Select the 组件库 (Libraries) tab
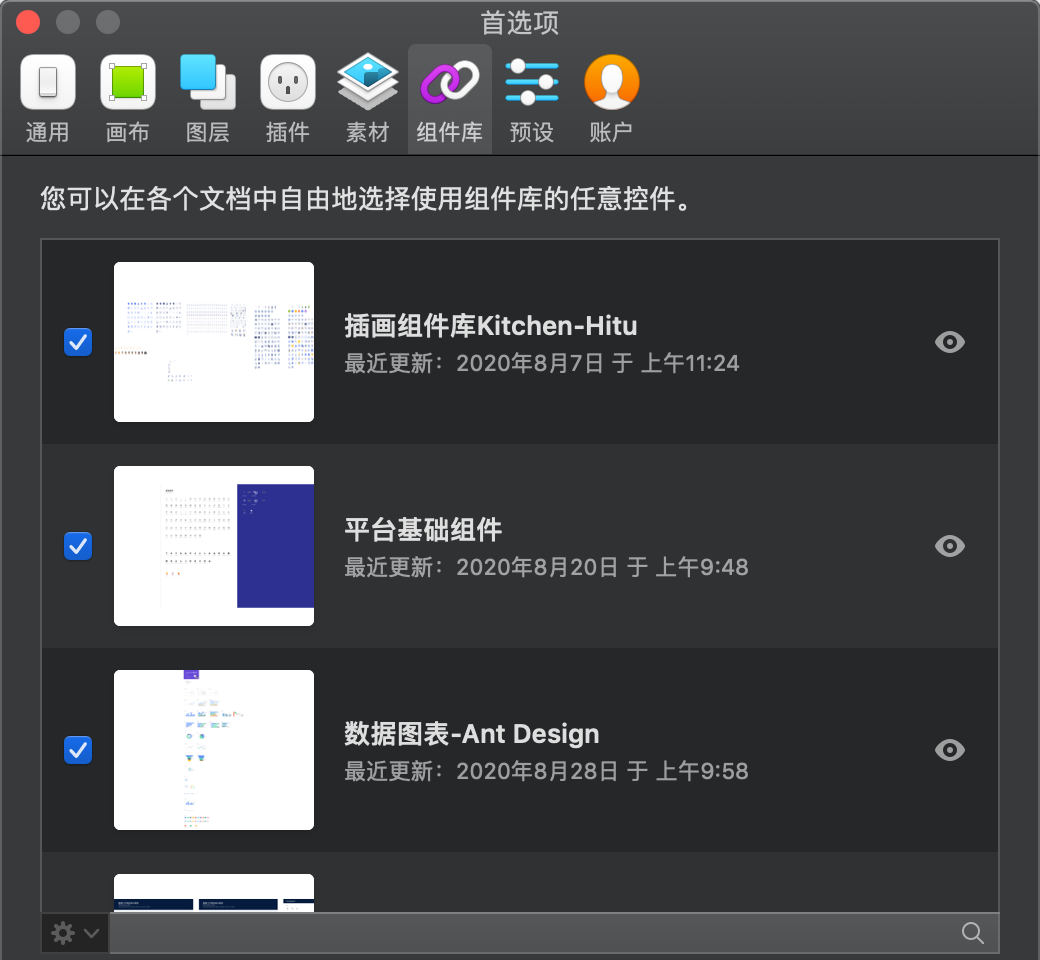 tap(450, 99)
